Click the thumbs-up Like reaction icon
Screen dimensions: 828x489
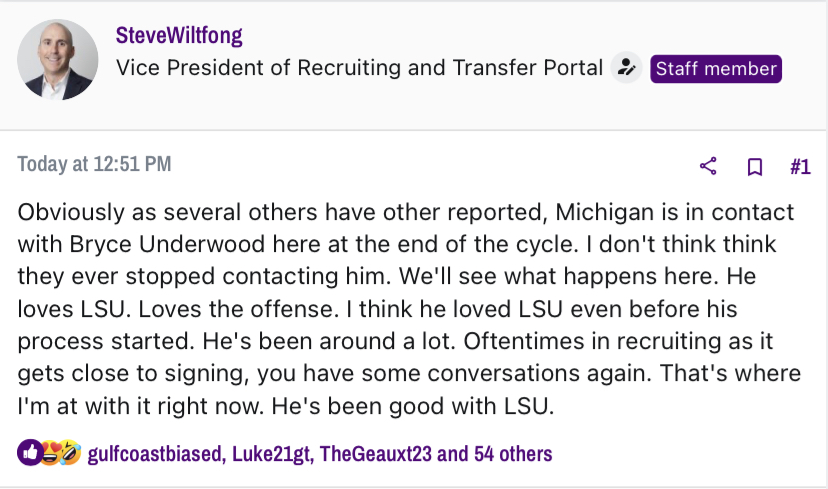click(x=28, y=453)
